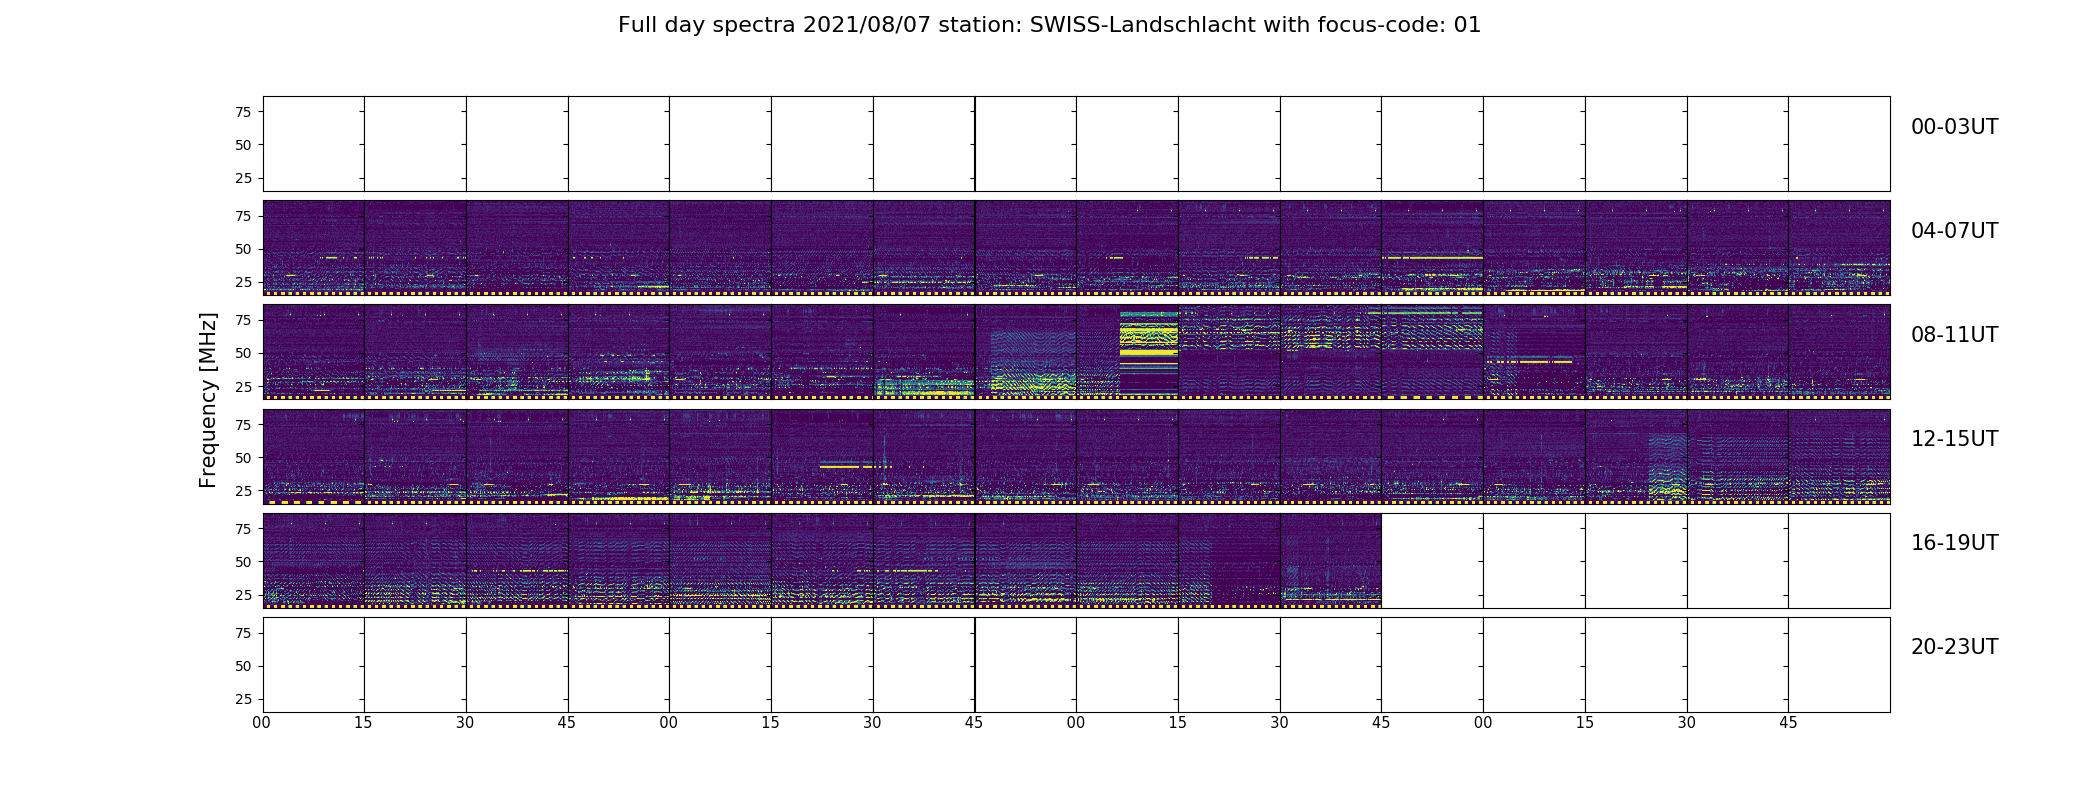Click the 50 tick of the 08-11UT row

pos(243,353)
